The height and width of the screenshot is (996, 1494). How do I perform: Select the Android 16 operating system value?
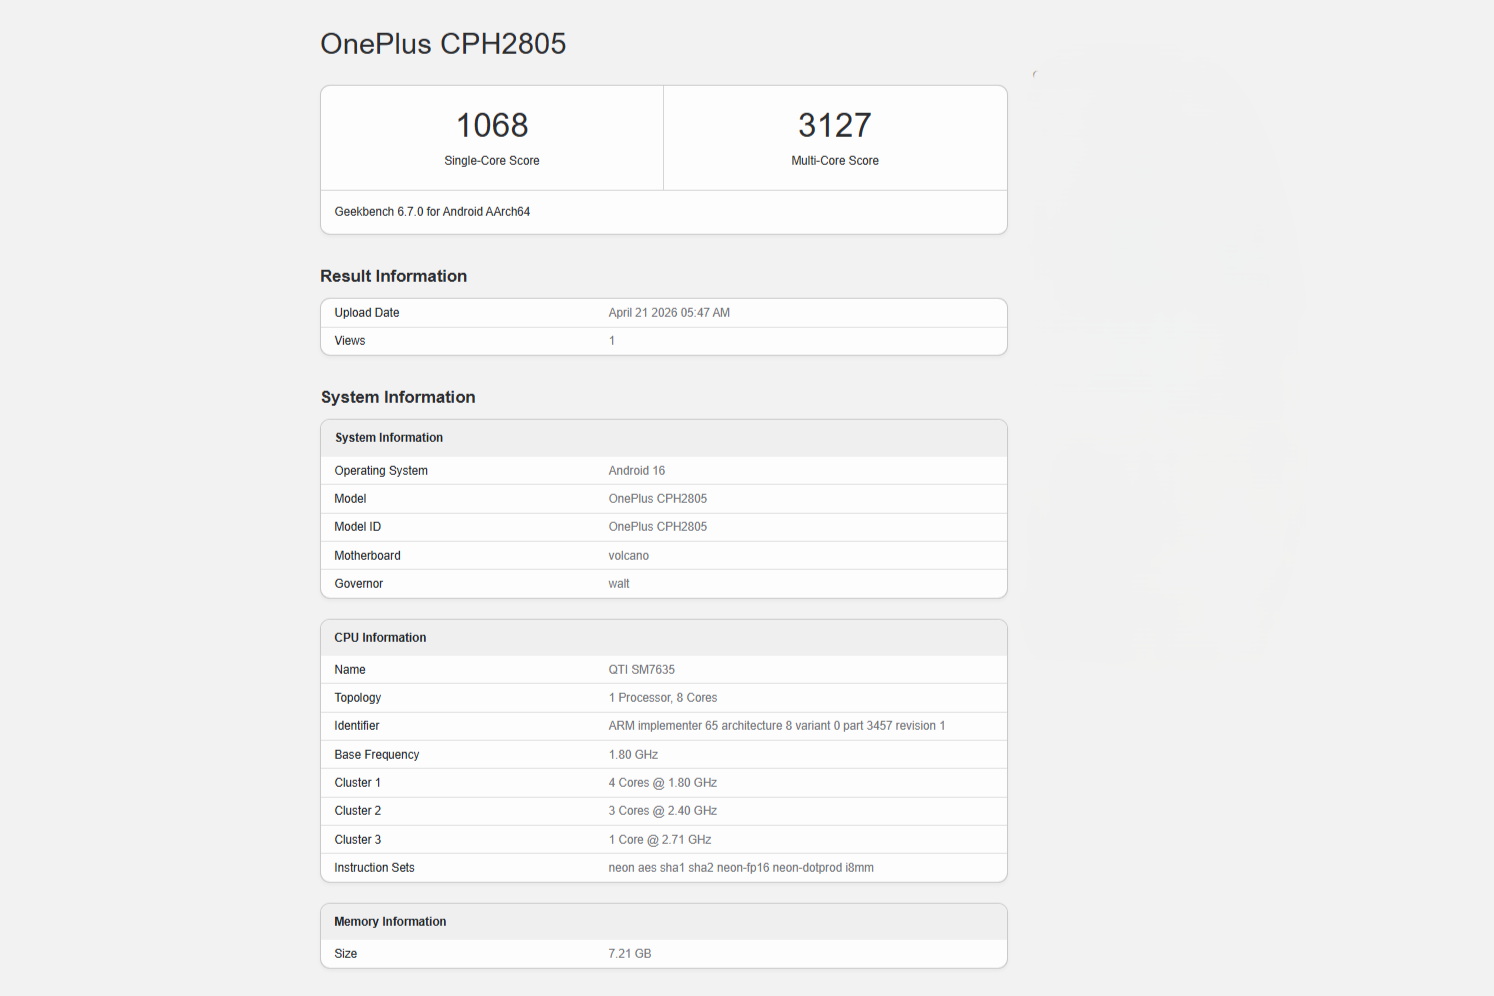[x=636, y=471]
